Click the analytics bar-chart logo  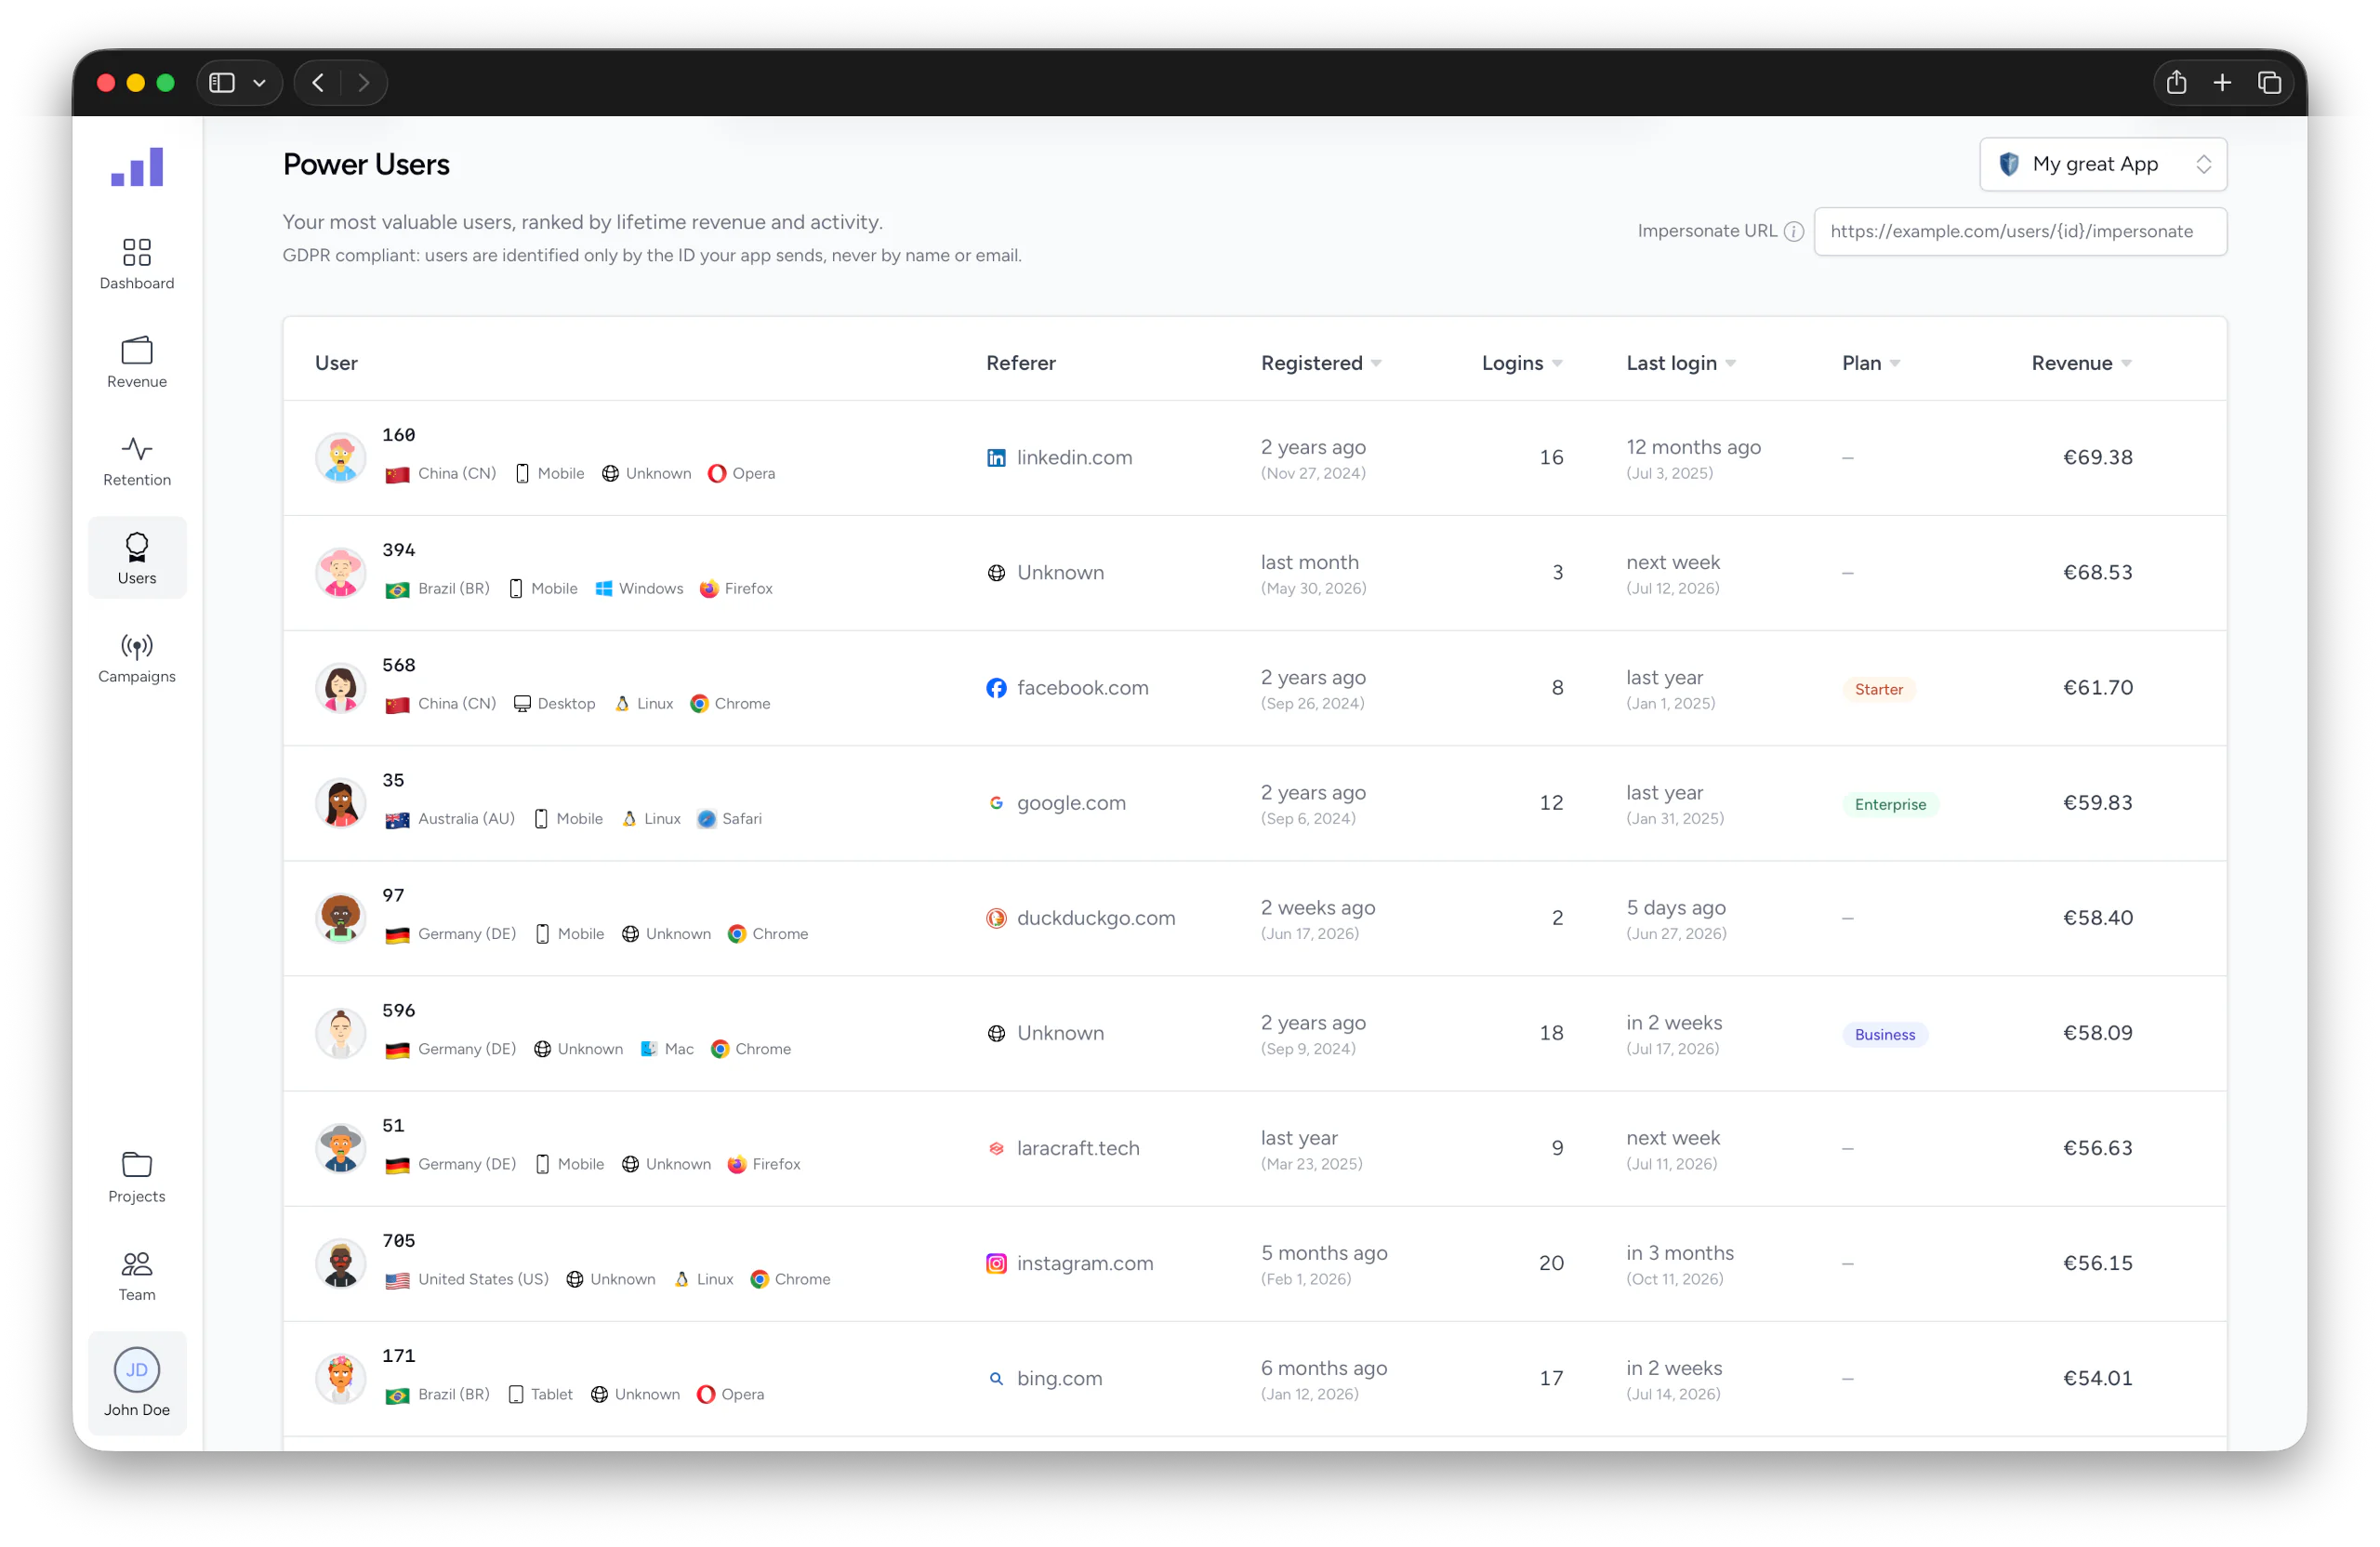click(137, 166)
